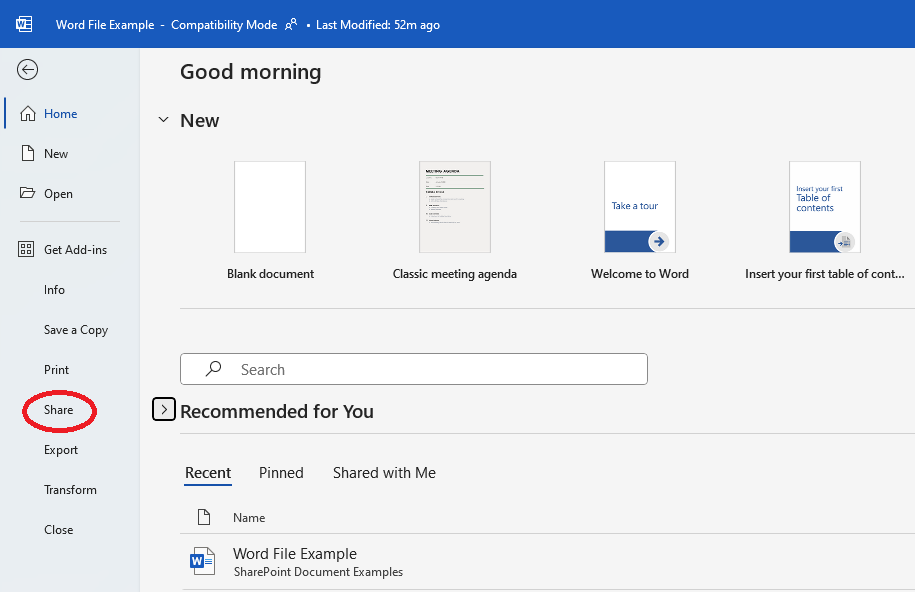Click the magnifying glass search icon

click(x=213, y=369)
